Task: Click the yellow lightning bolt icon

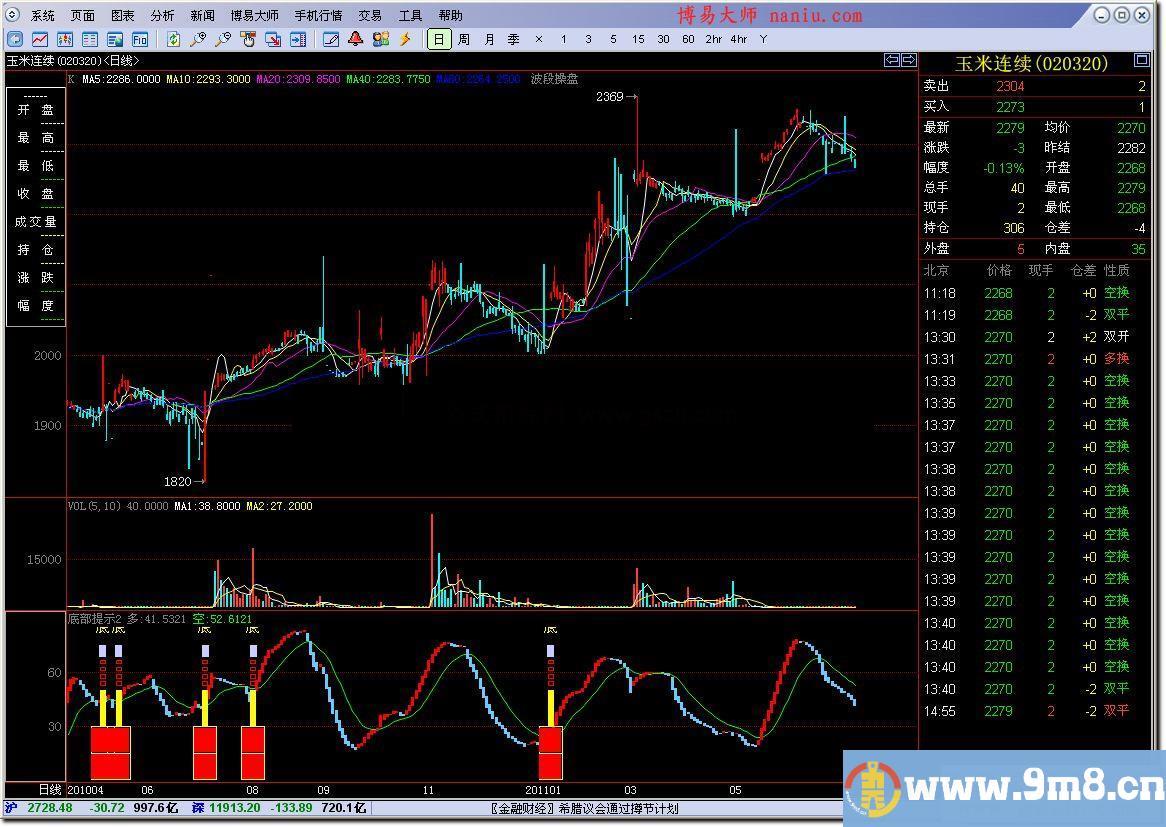Action: tap(405, 40)
